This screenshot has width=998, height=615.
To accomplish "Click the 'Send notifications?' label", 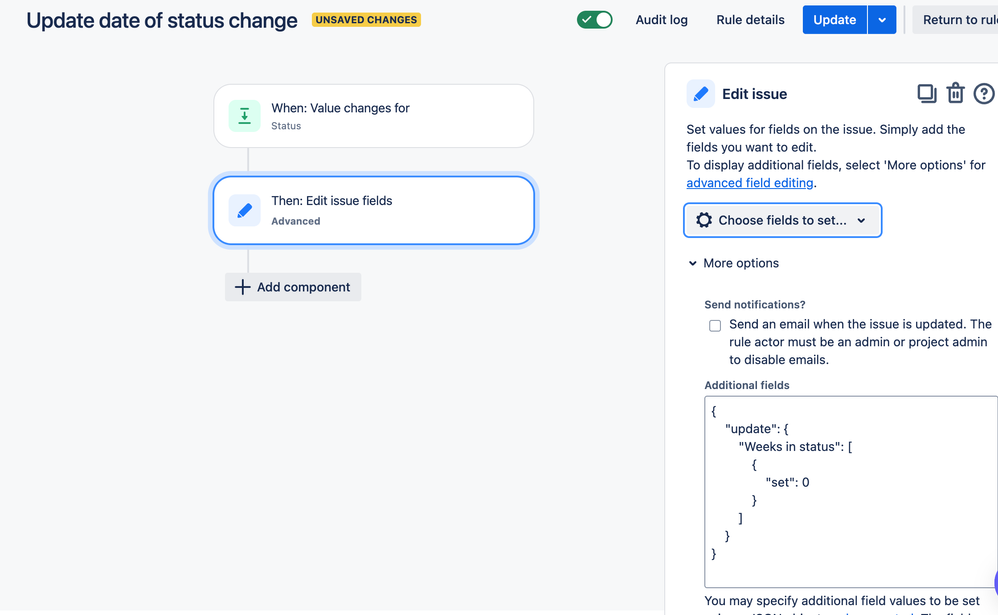I will (755, 304).
